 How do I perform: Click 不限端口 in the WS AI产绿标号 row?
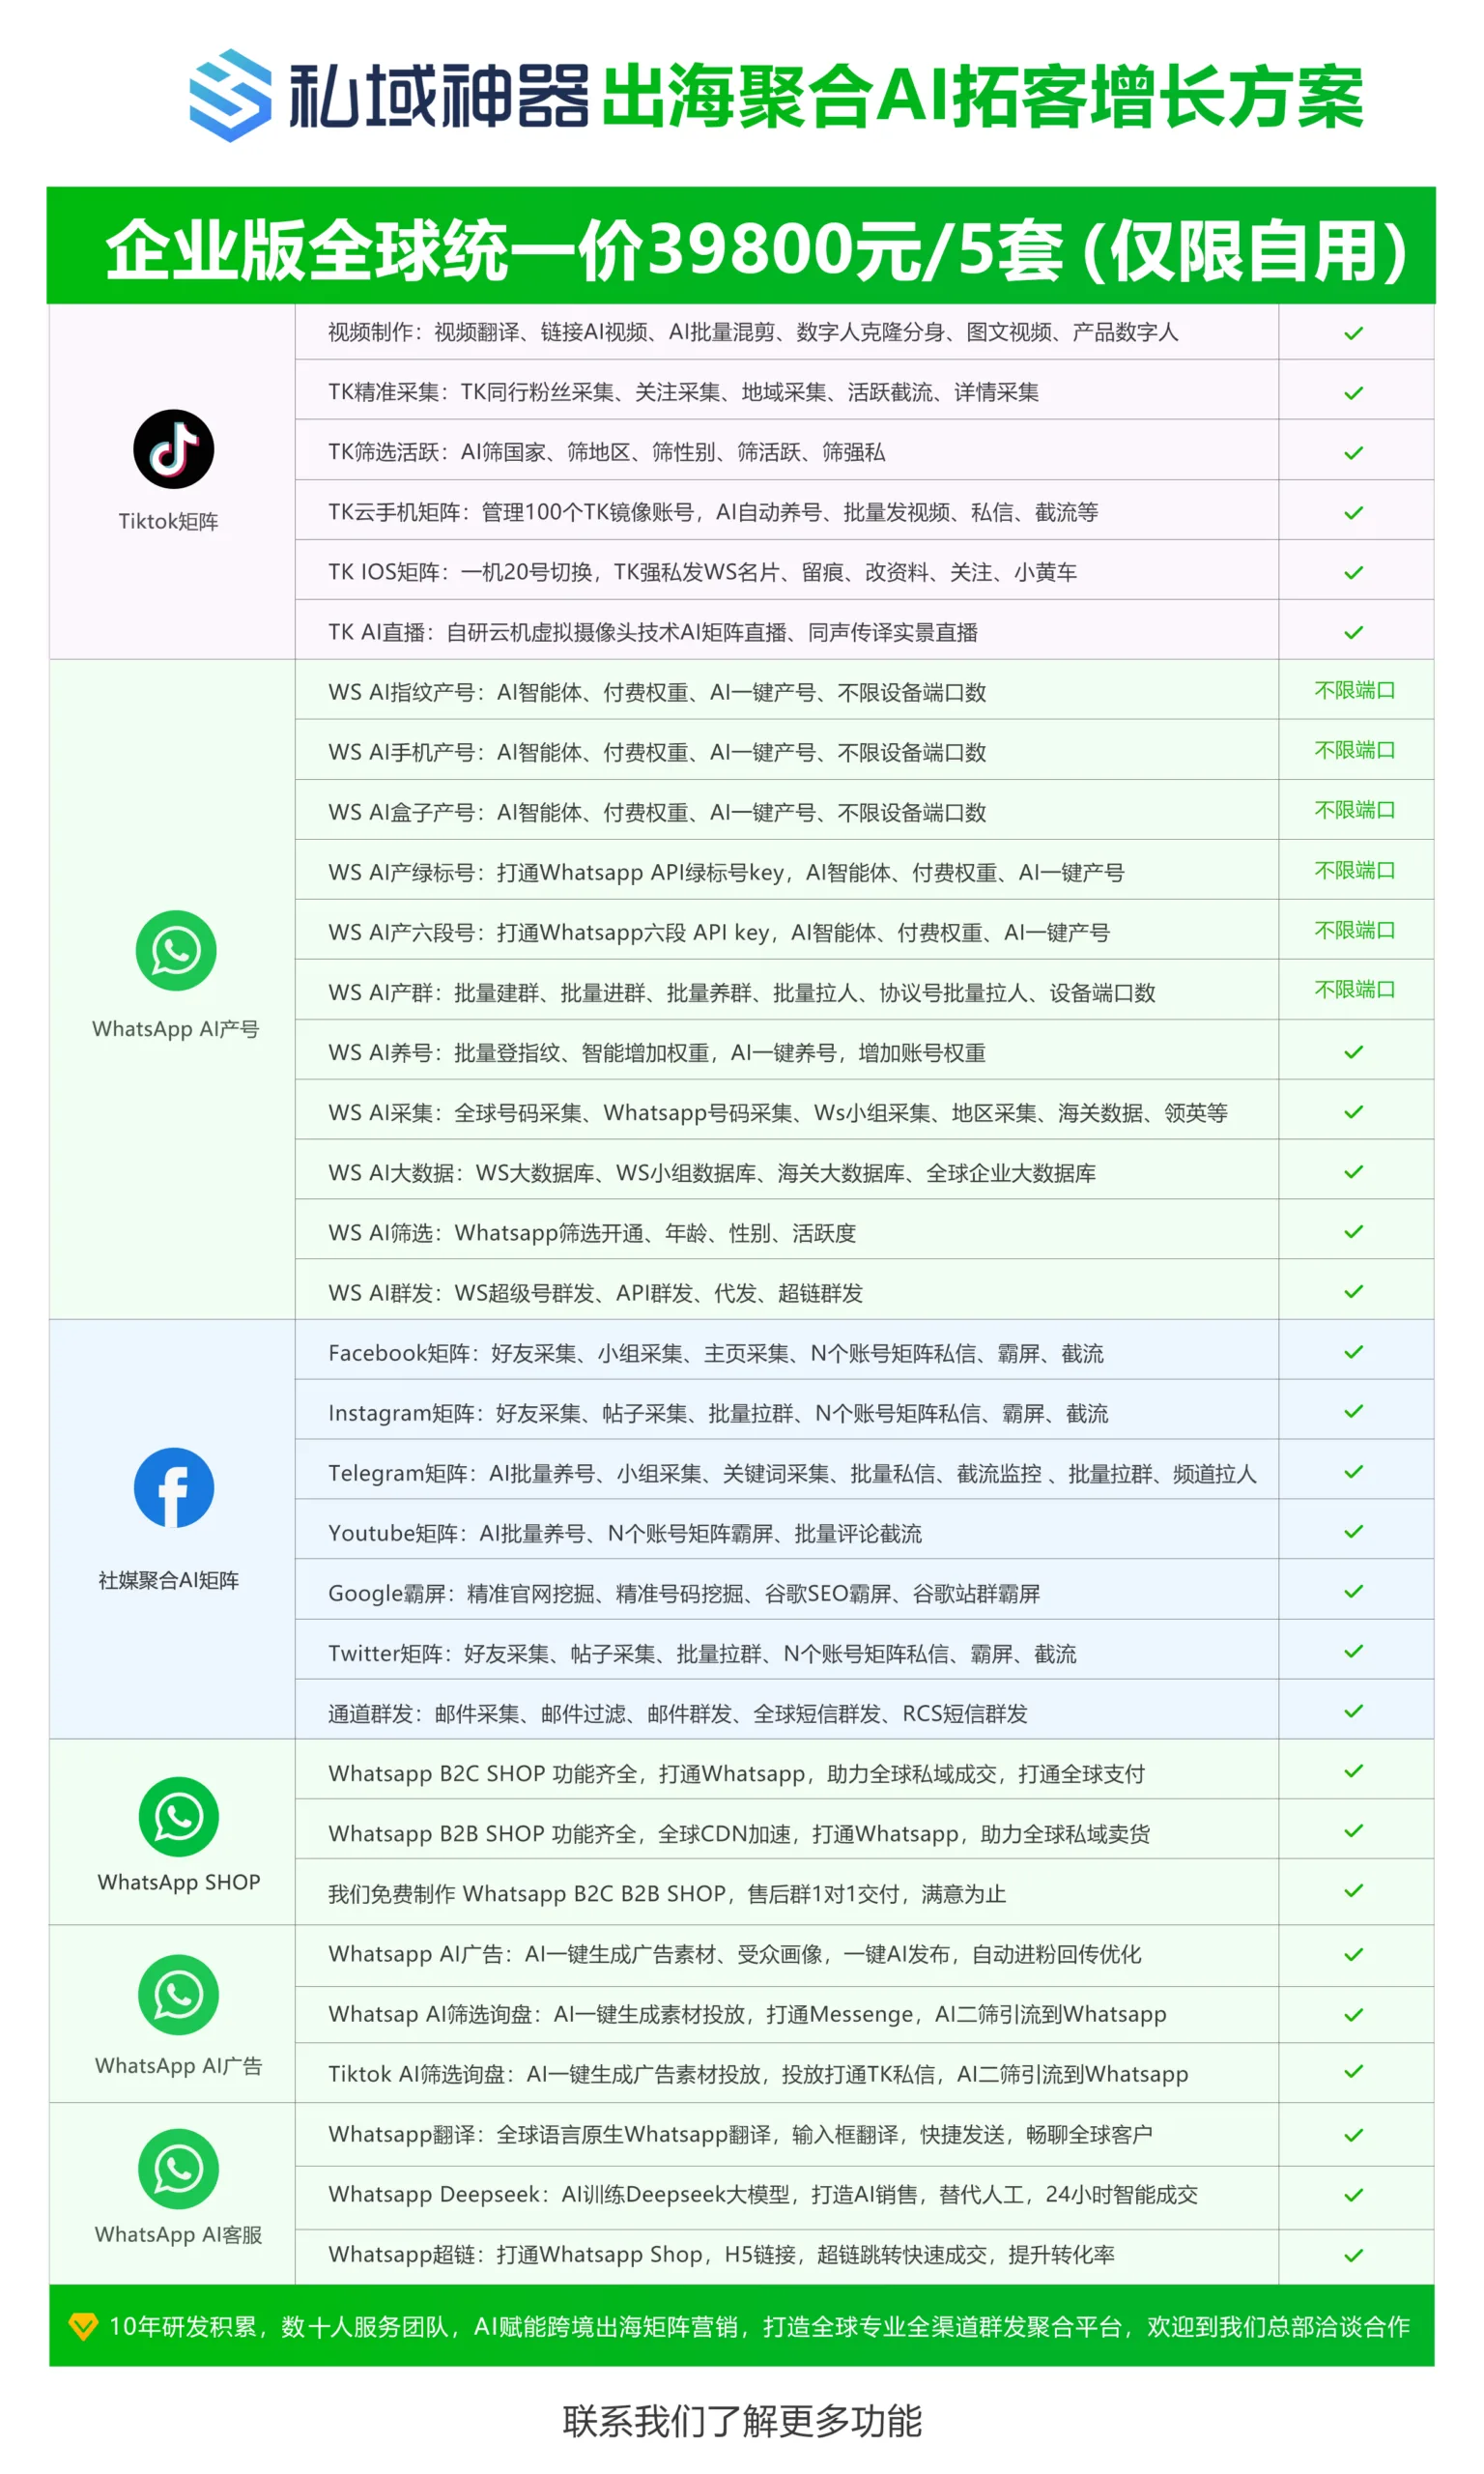[1354, 870]
